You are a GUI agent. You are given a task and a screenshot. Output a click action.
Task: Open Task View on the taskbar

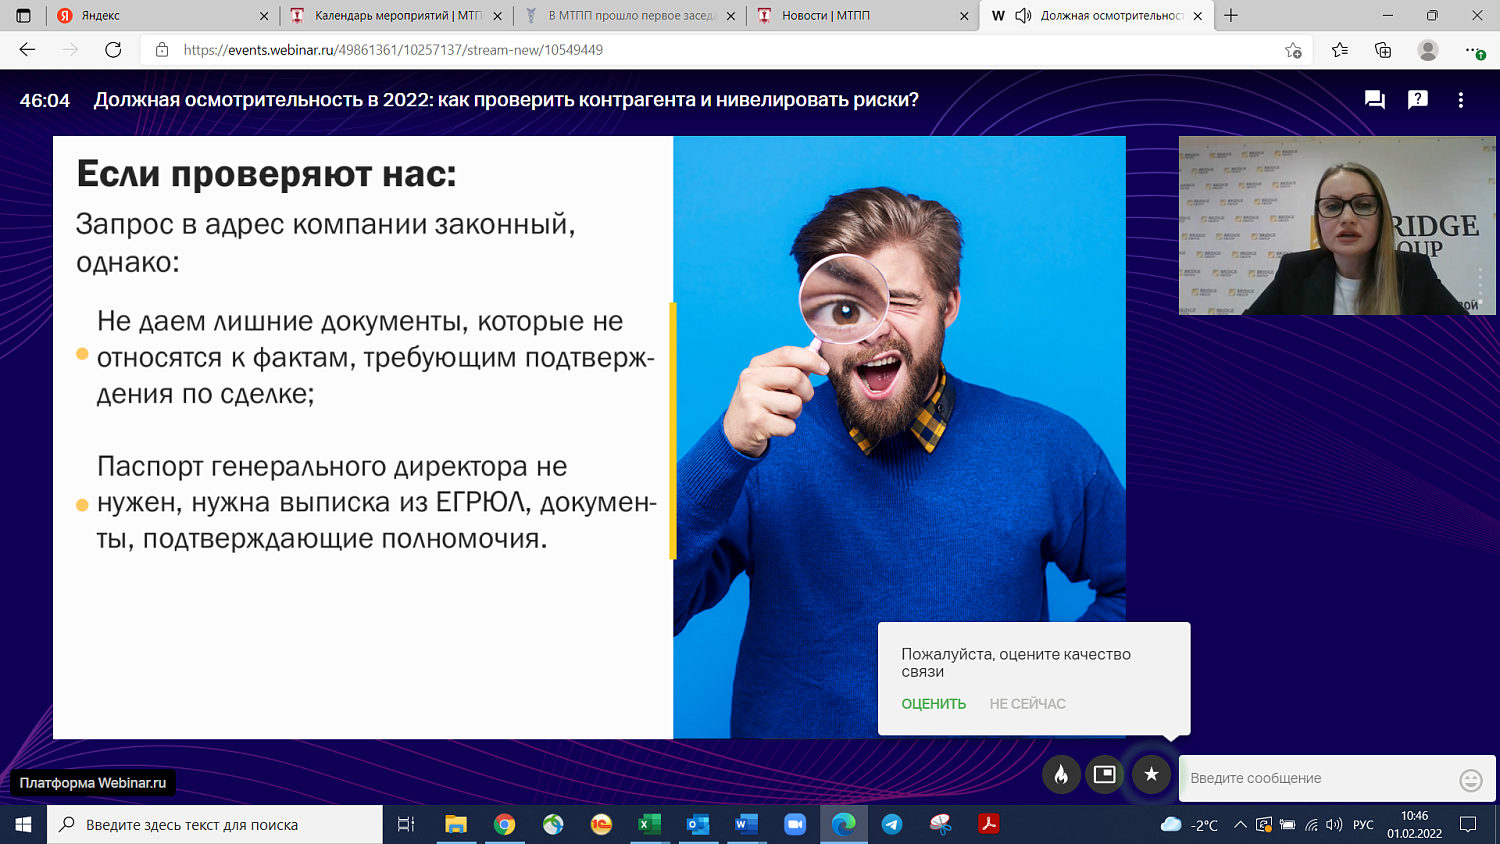tap(406, 825)
